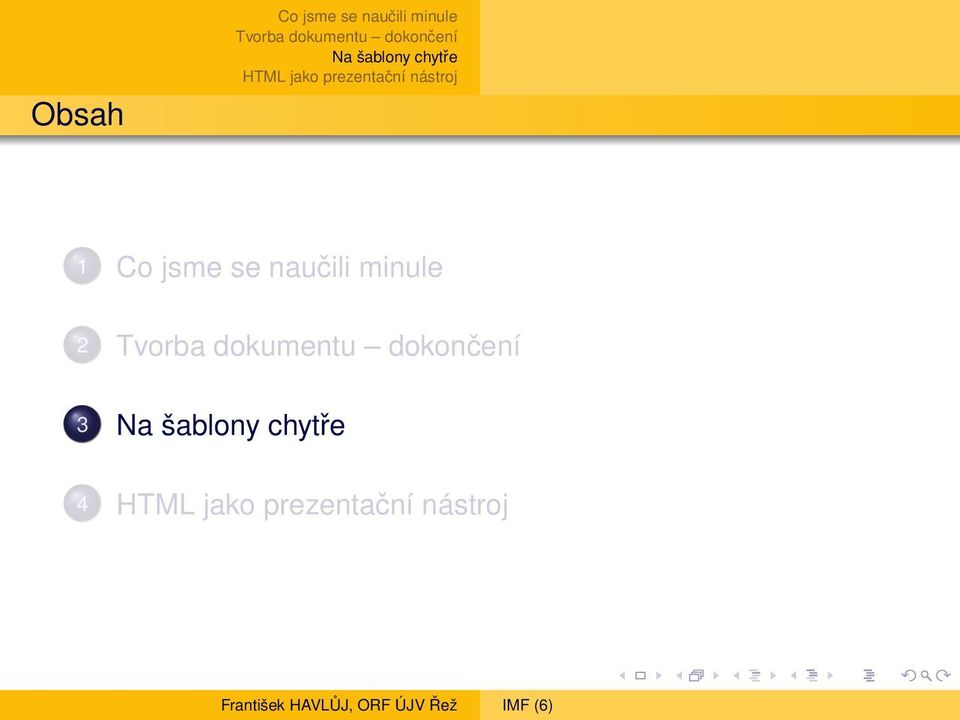Go to next frame arrow
The height and width of the screenshot is (720, 960).
point(716,676)
